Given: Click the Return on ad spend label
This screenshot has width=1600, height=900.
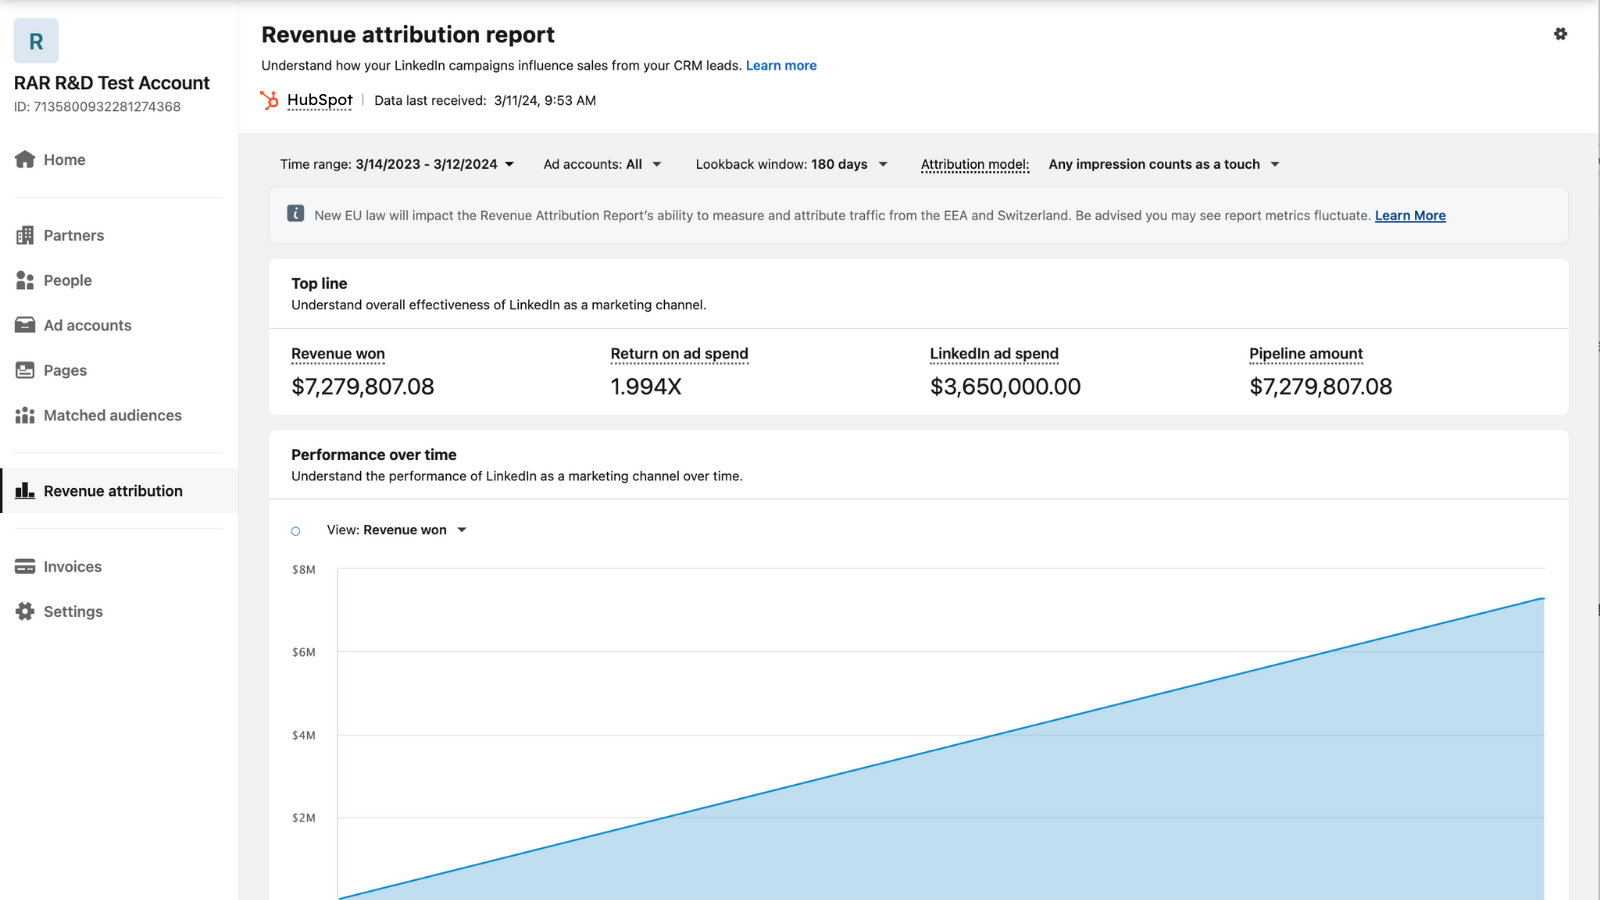Looking at the screenshot, I should click(x=679, y=354).
